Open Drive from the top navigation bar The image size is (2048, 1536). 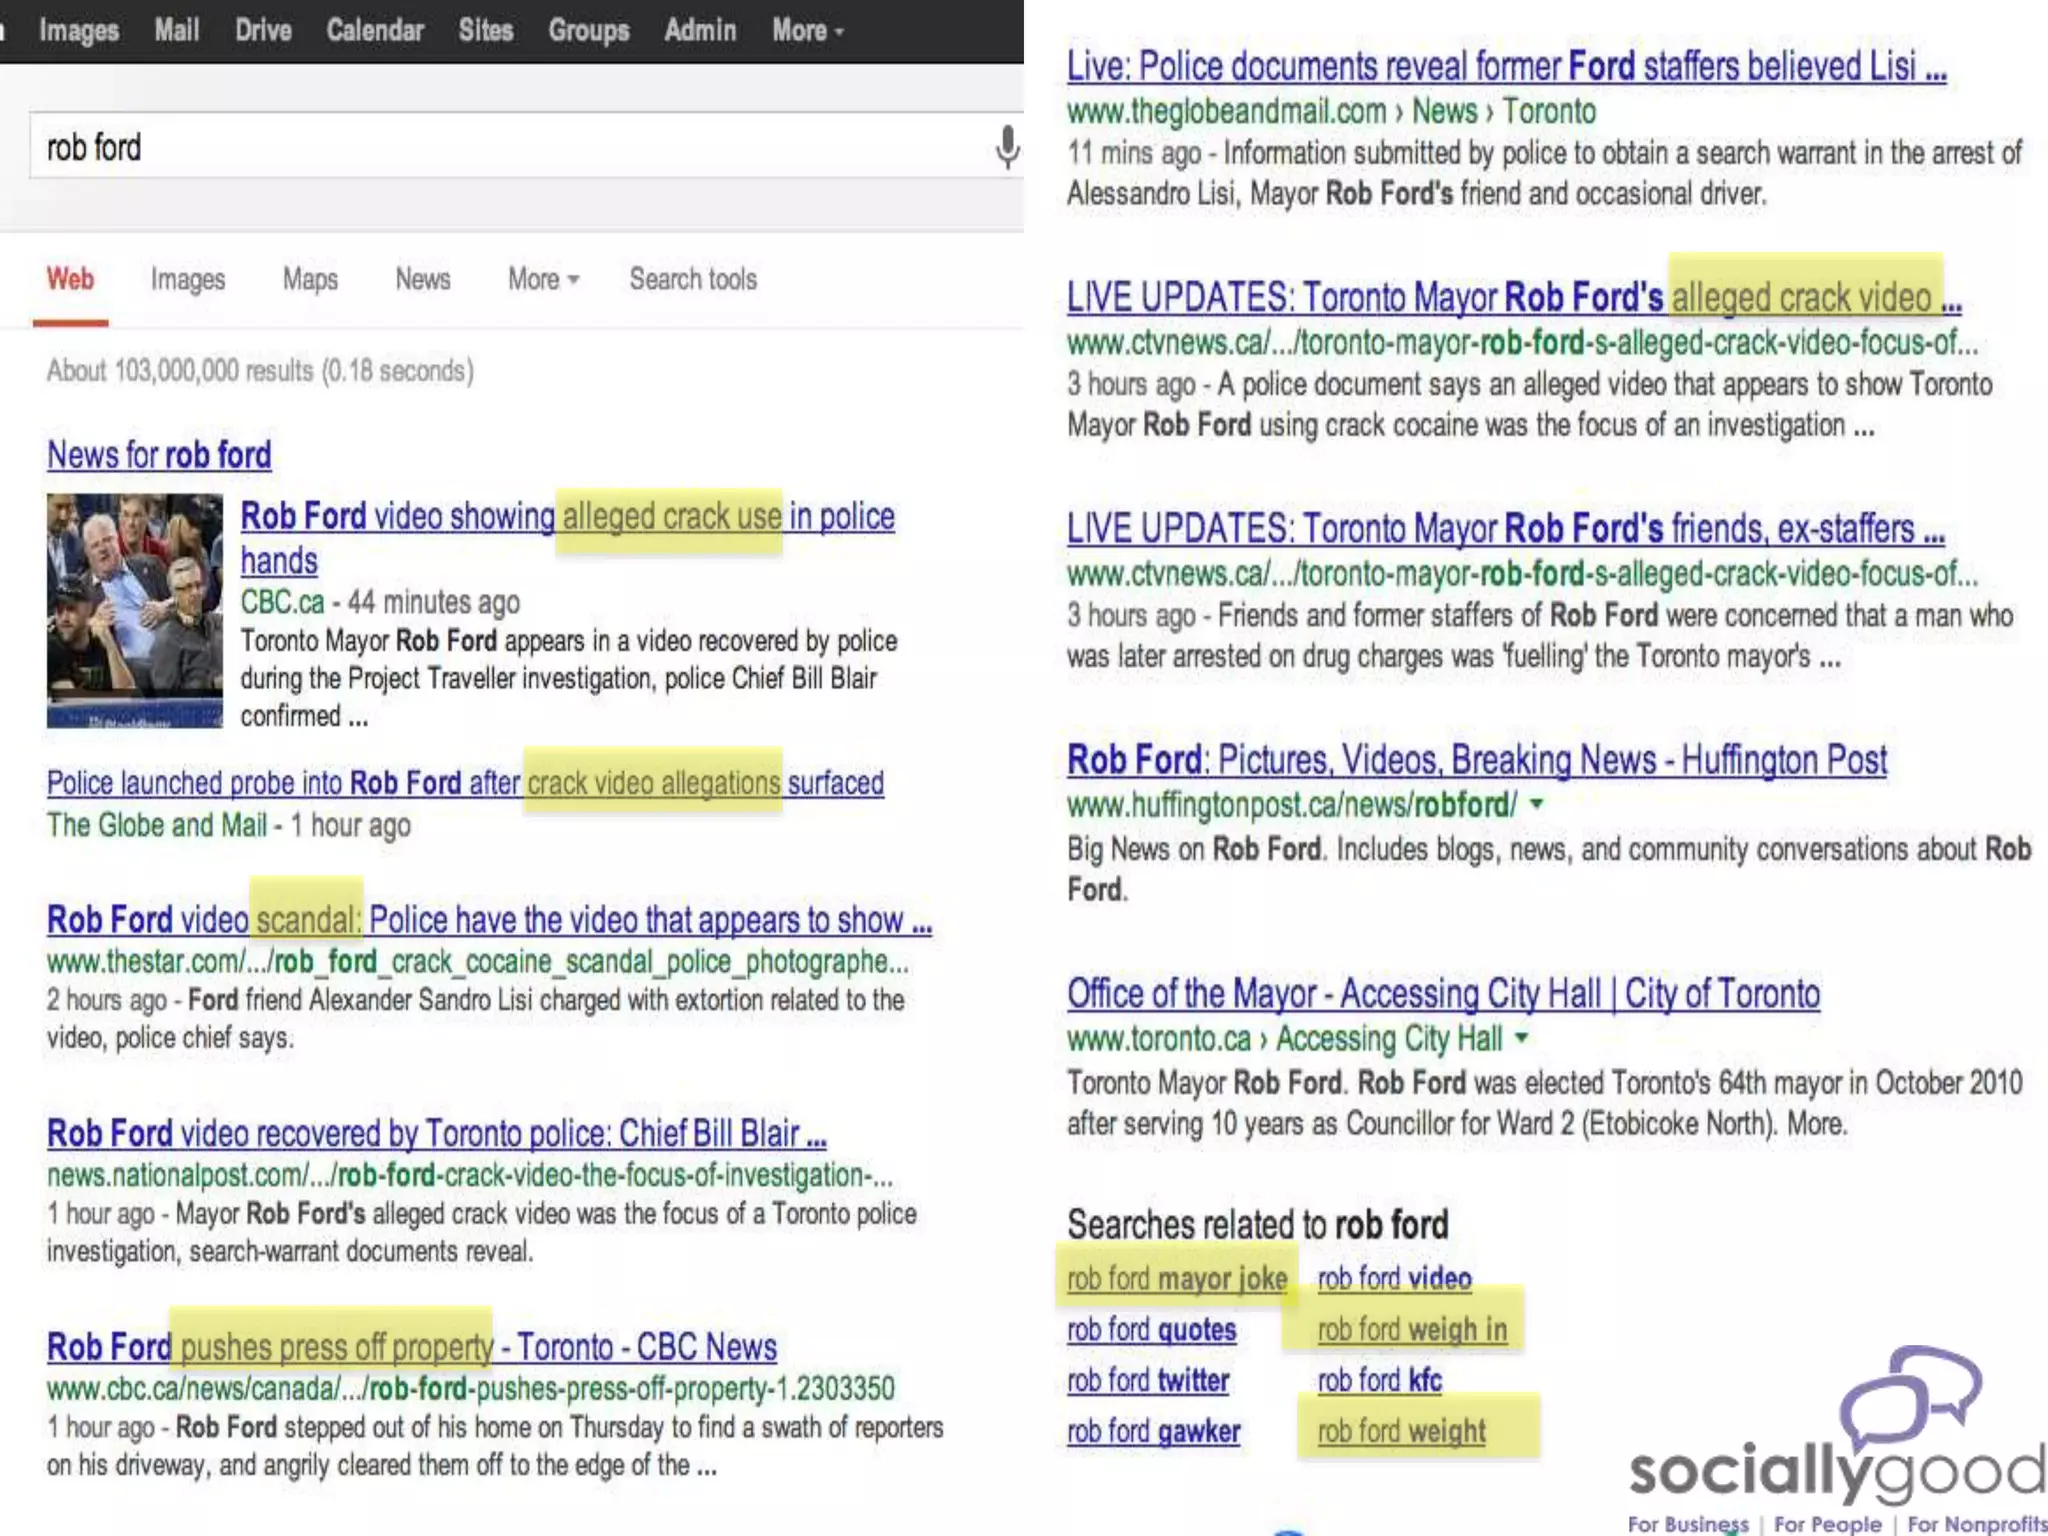coord(263,30)
